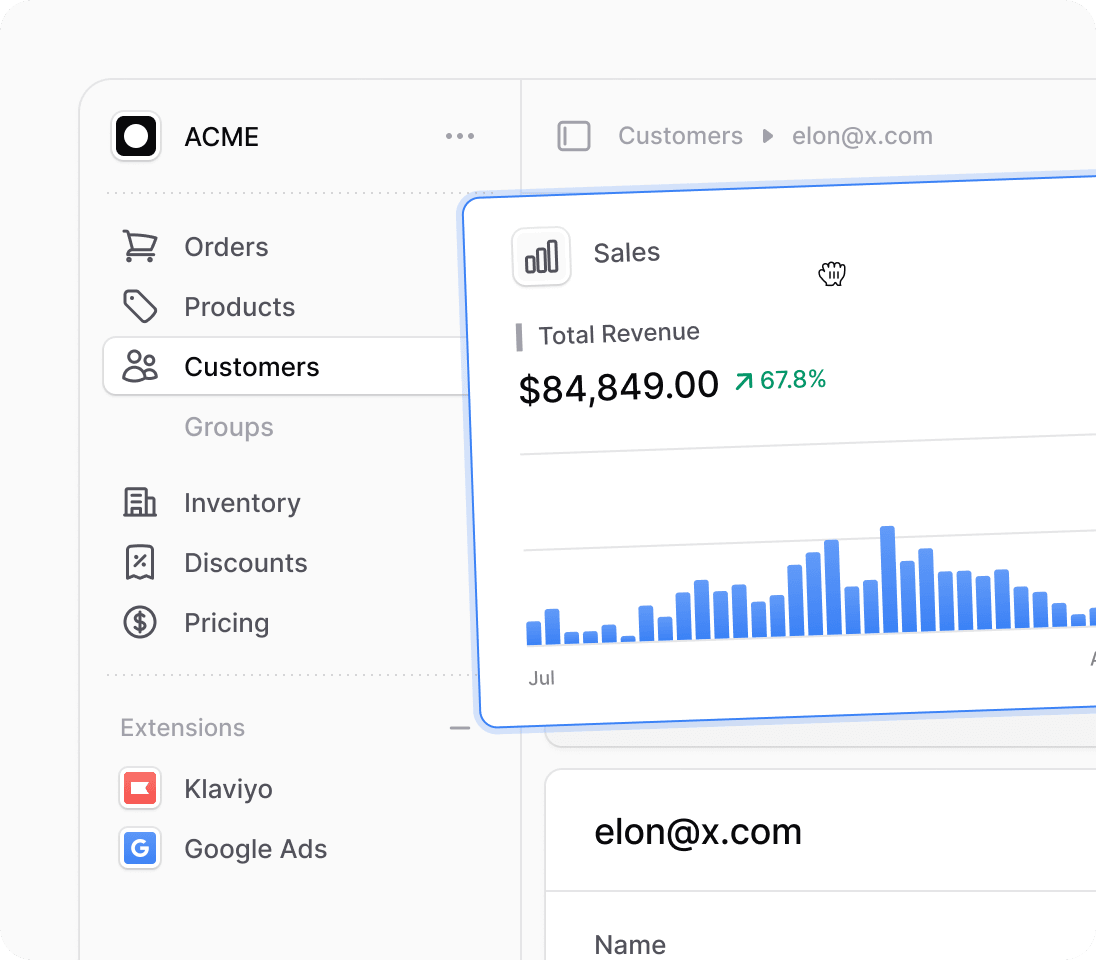Viewport: 1096px width, 960px height.
Task: Click the Customers breadcrumb link
Action: (680, 136)
